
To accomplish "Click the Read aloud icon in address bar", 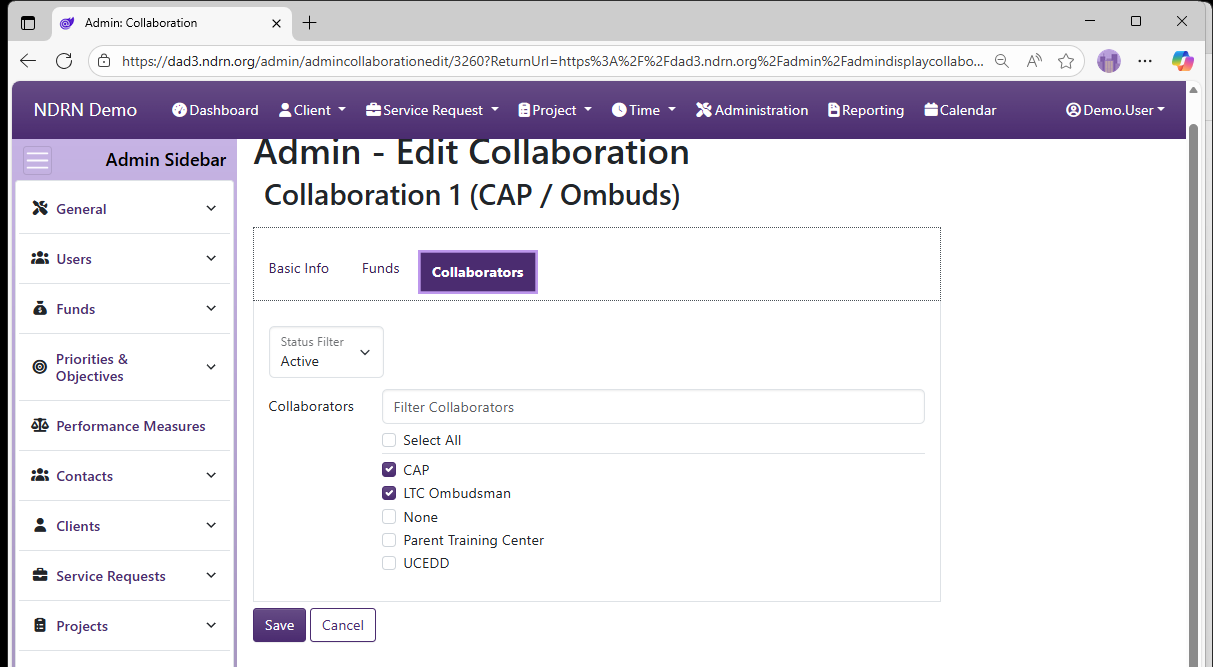I will [x=1034, y=61].
